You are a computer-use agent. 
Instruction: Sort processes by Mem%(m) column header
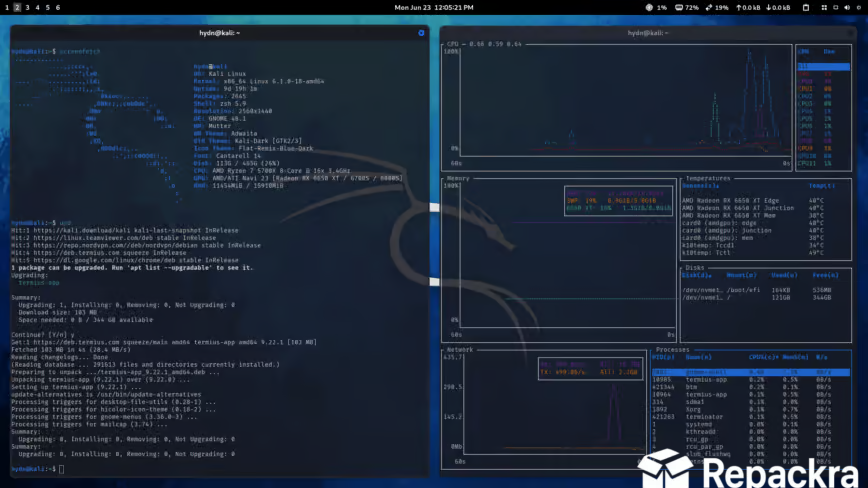tap(795, 357)
